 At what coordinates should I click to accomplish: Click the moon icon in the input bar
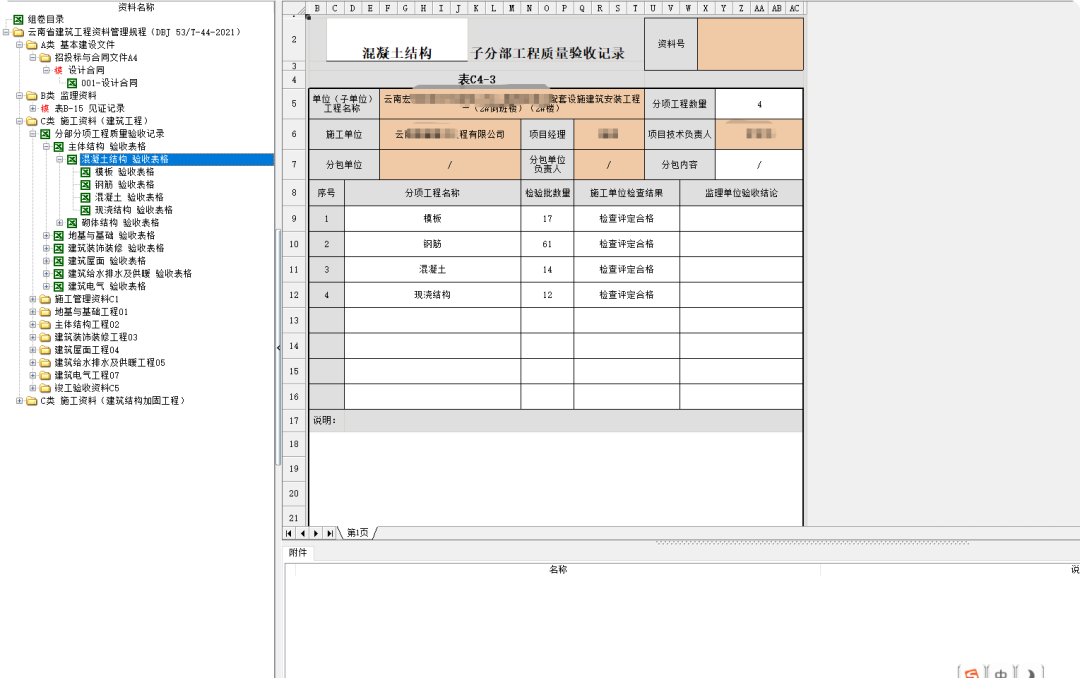pos(1031,673)
